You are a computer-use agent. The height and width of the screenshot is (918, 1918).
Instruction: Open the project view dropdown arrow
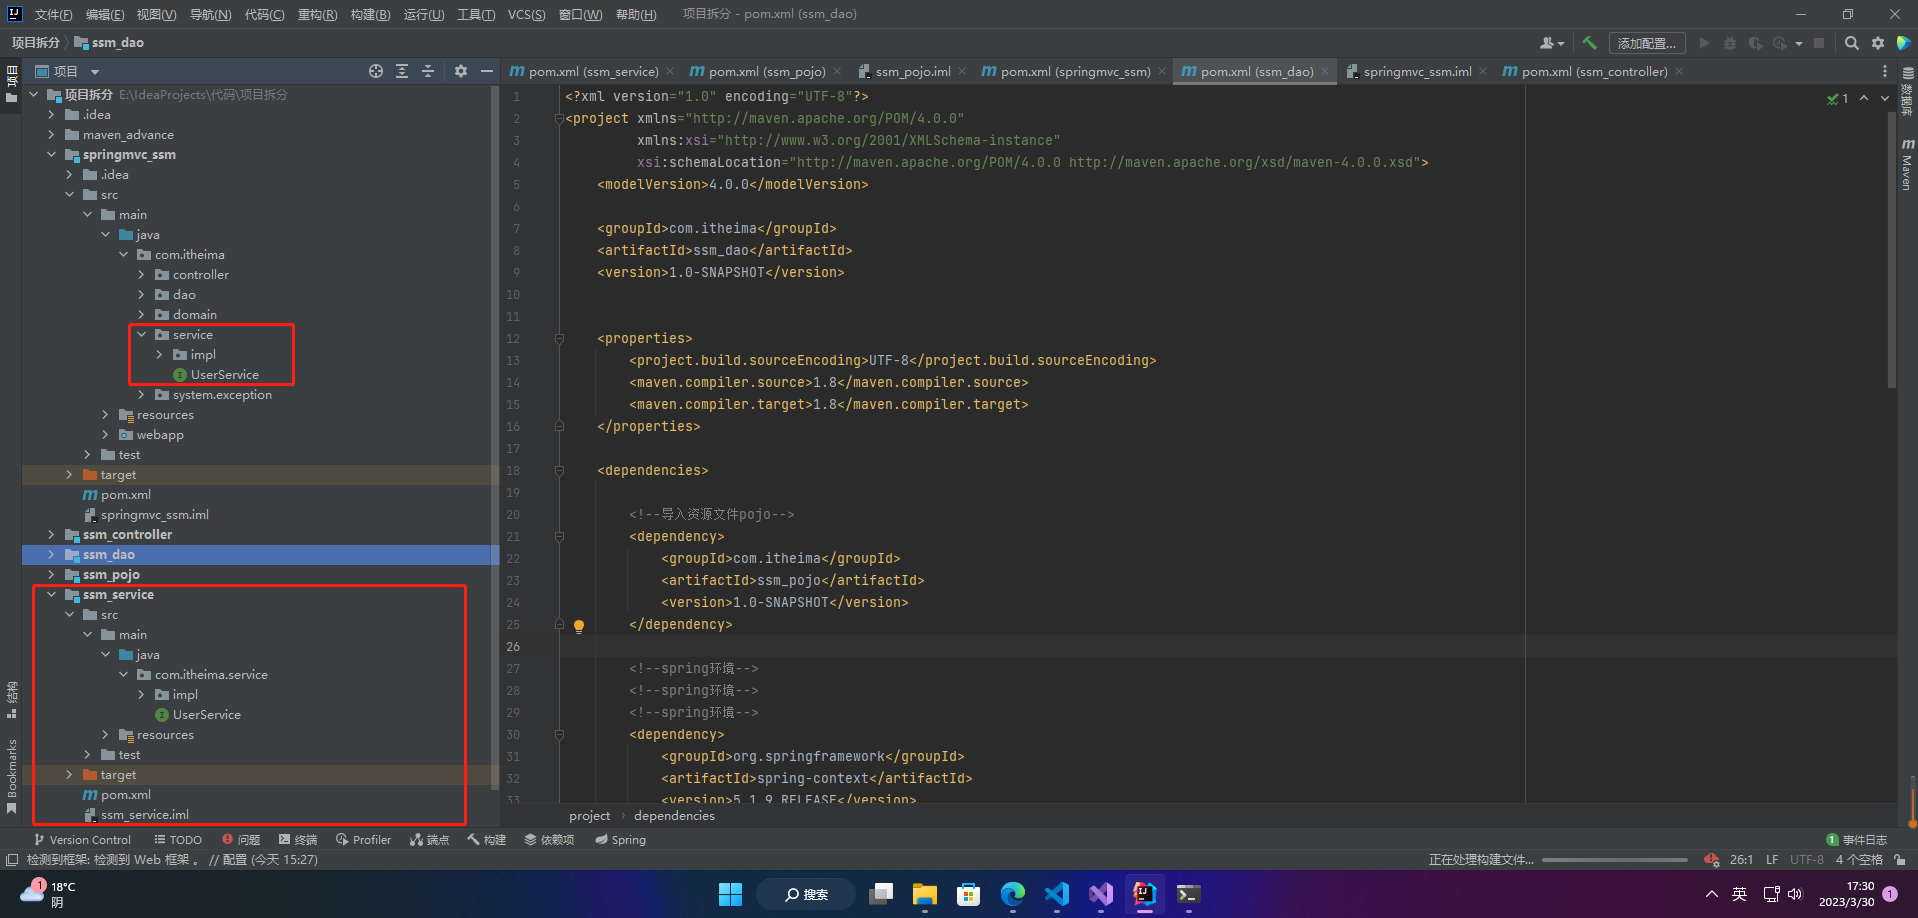95,72
